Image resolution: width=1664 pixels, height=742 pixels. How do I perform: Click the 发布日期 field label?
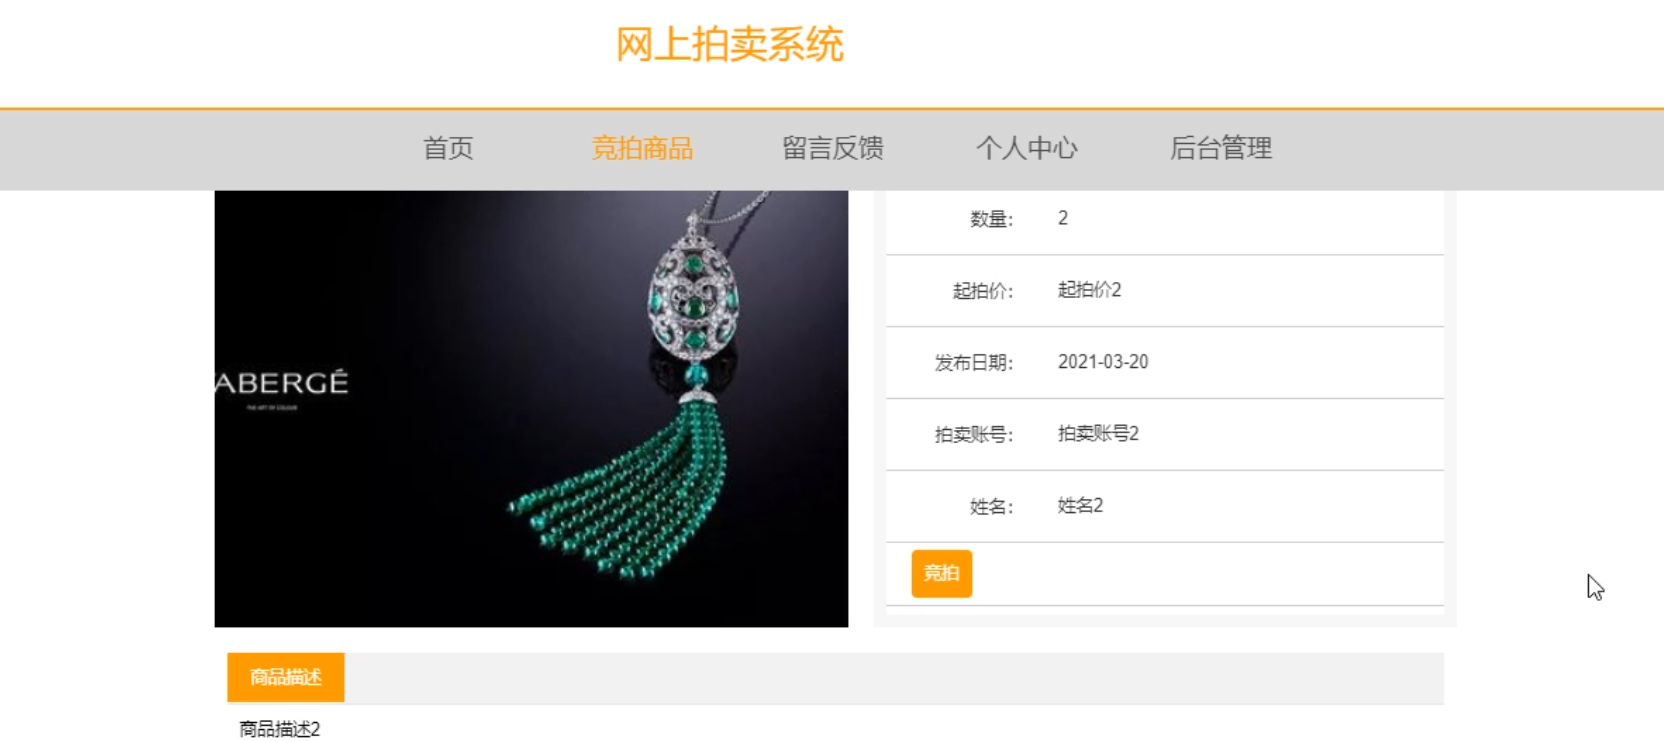coord(974,363)
